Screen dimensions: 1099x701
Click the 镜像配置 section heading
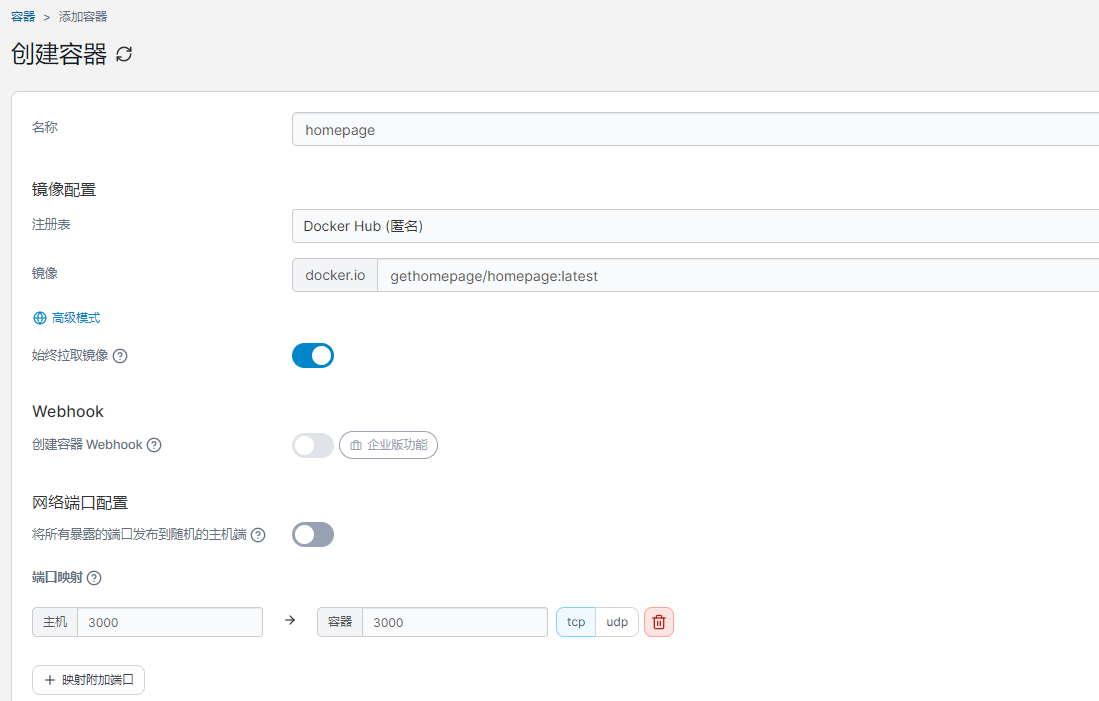click(x=64, y=189)
